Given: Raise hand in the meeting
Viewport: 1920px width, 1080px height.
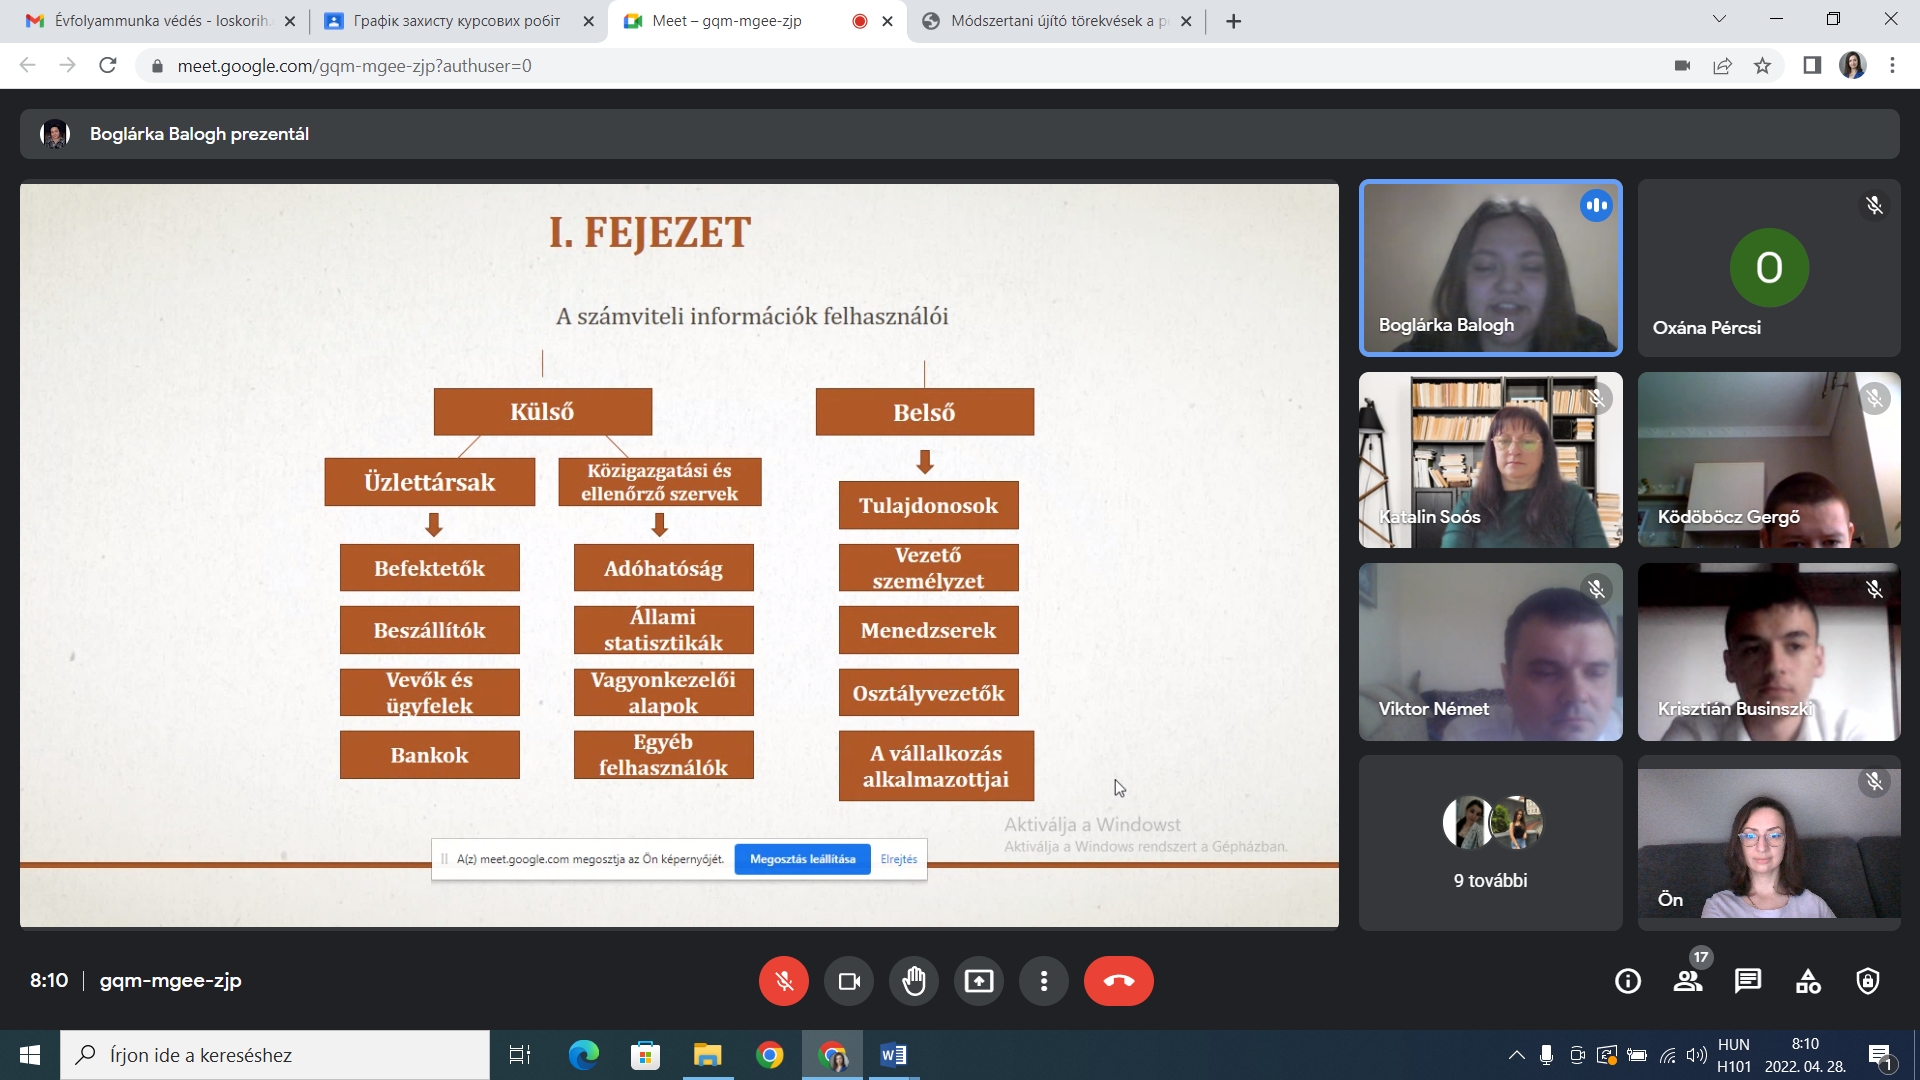Looking at the screenshot, I should tap(913, 981).
